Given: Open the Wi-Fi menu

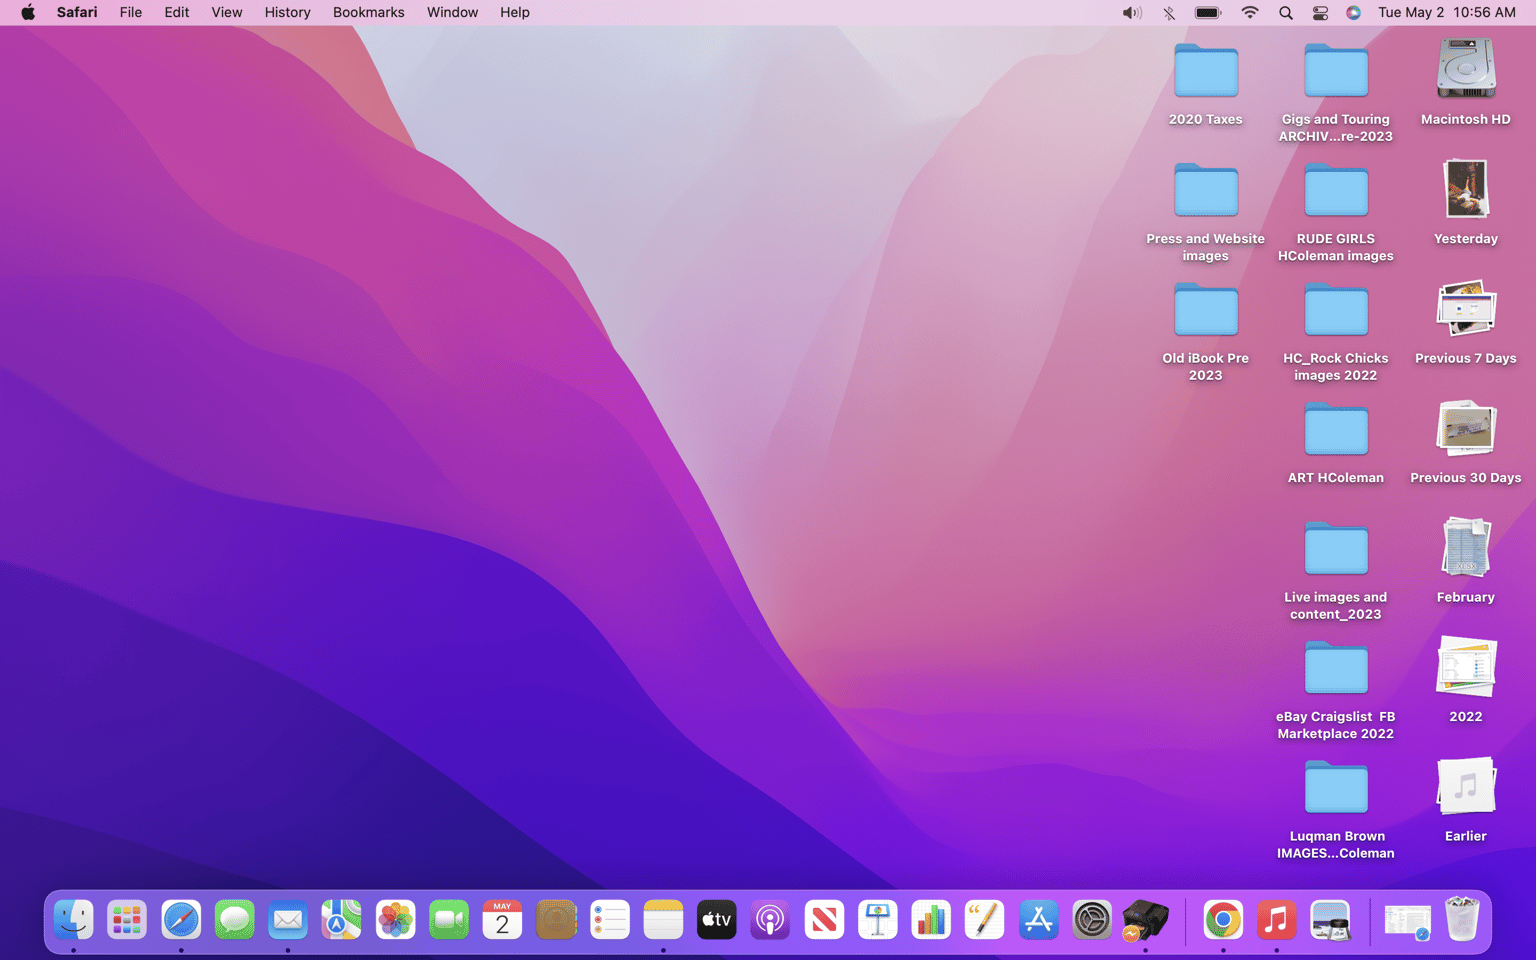Looking at the screenshot, I should point(1250,12).
